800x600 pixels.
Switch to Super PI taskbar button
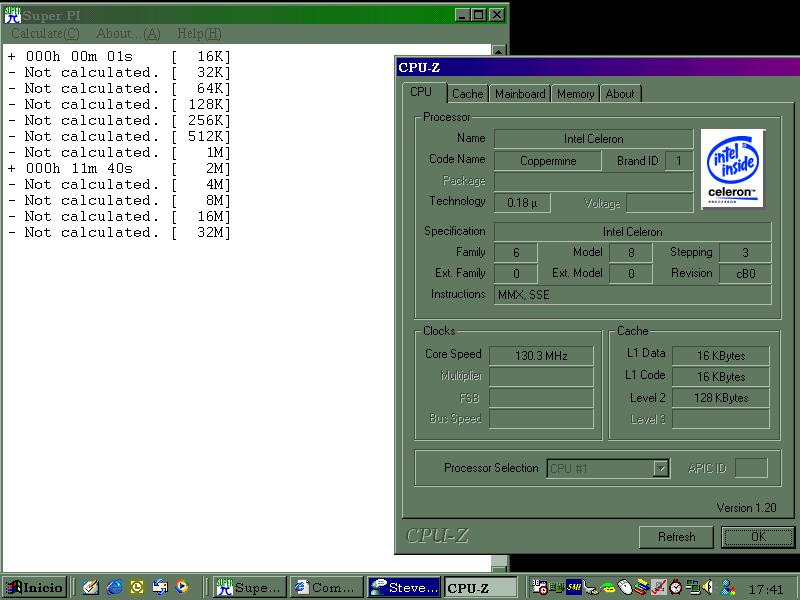click(248, 588)
